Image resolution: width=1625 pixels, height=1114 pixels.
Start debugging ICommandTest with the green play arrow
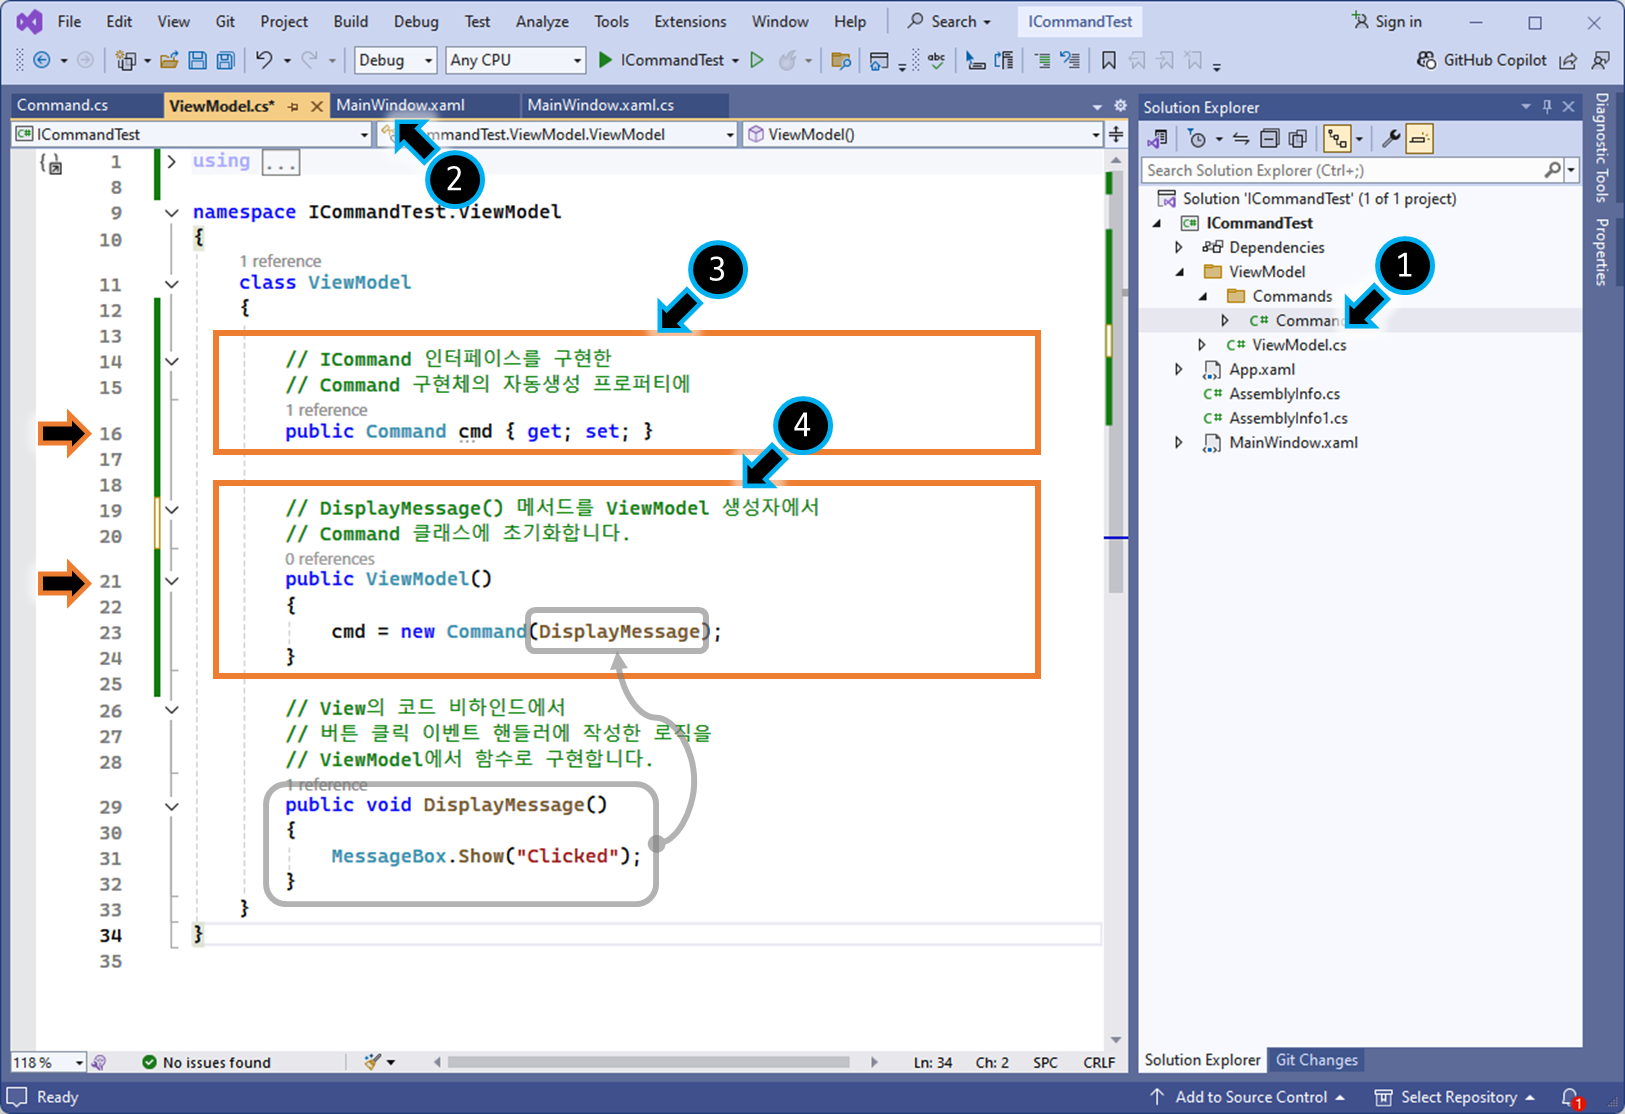coord(605,60)
